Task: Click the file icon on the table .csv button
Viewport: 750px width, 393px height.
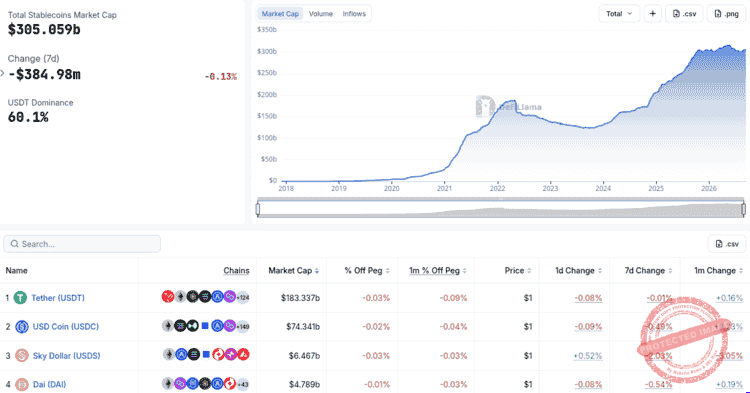Action: [718, 244]
